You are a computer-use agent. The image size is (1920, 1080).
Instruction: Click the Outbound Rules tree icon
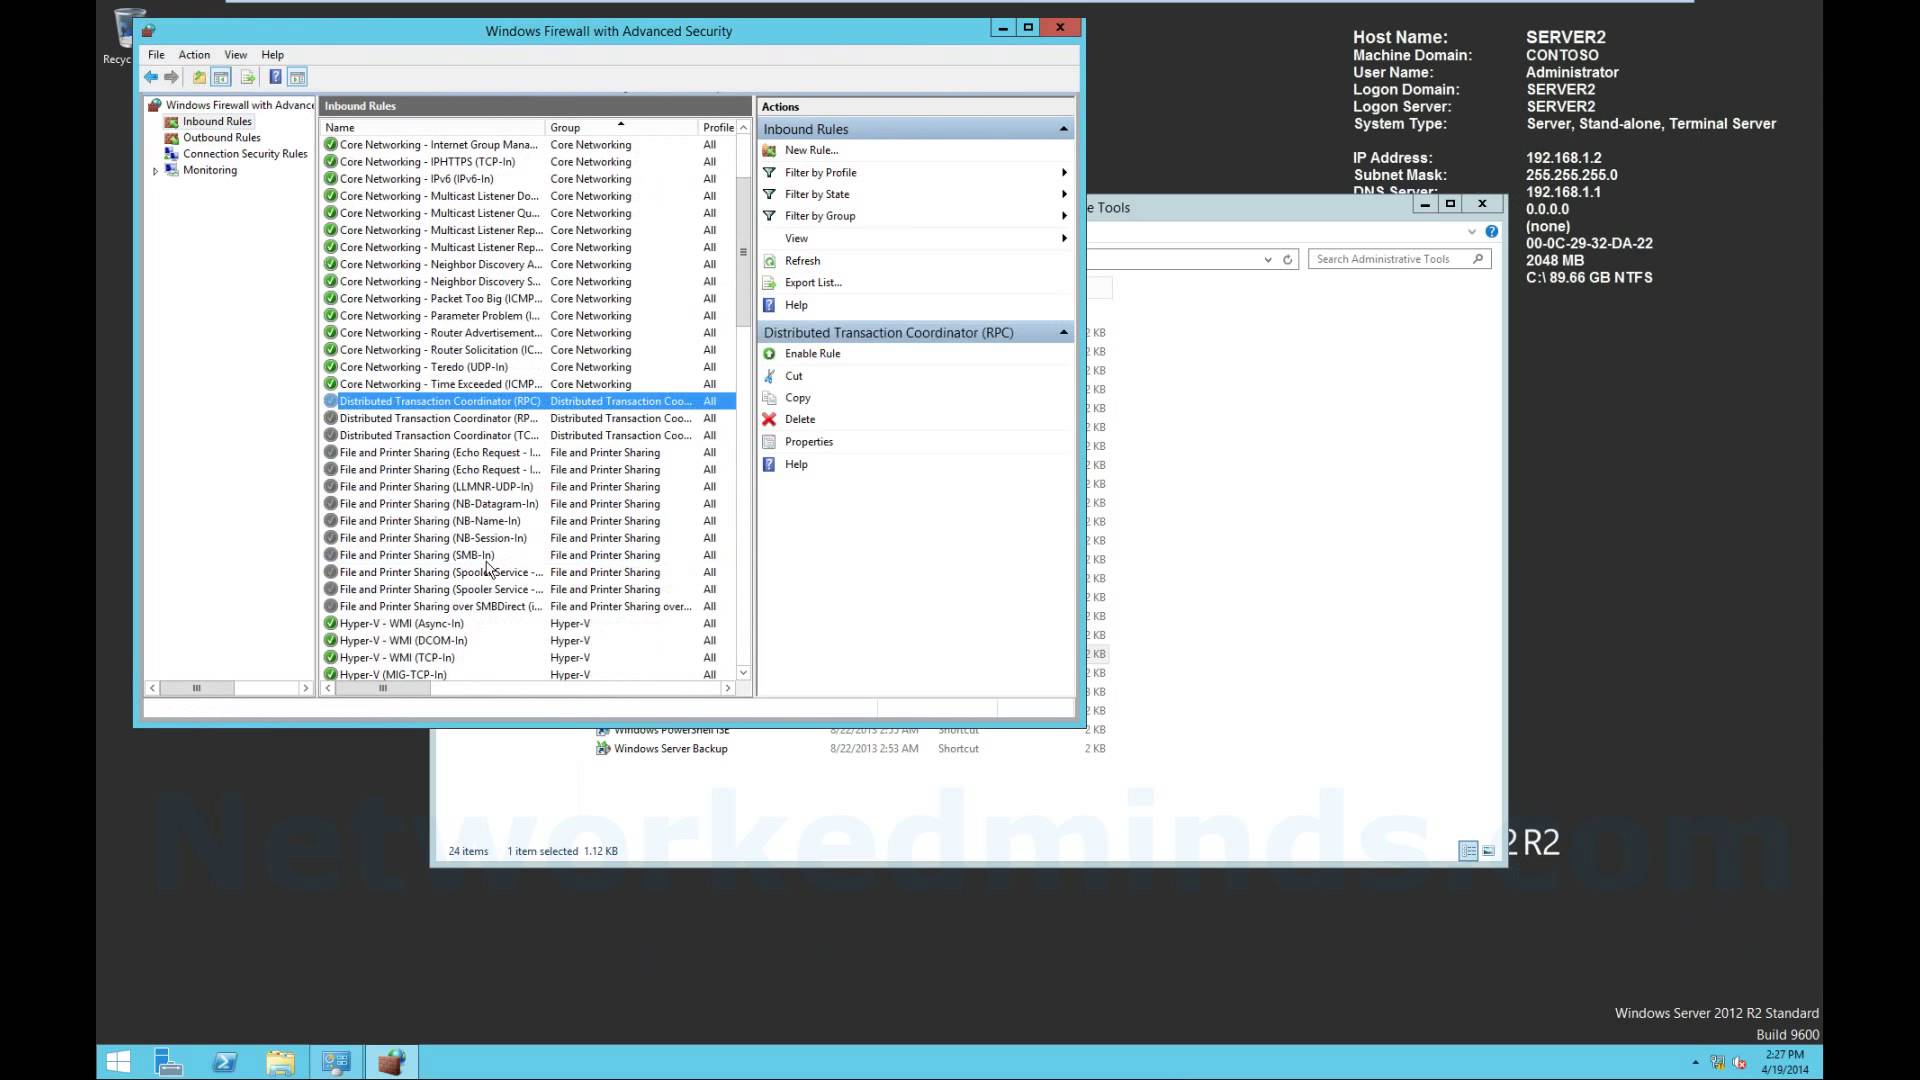(x=172, y=138)
